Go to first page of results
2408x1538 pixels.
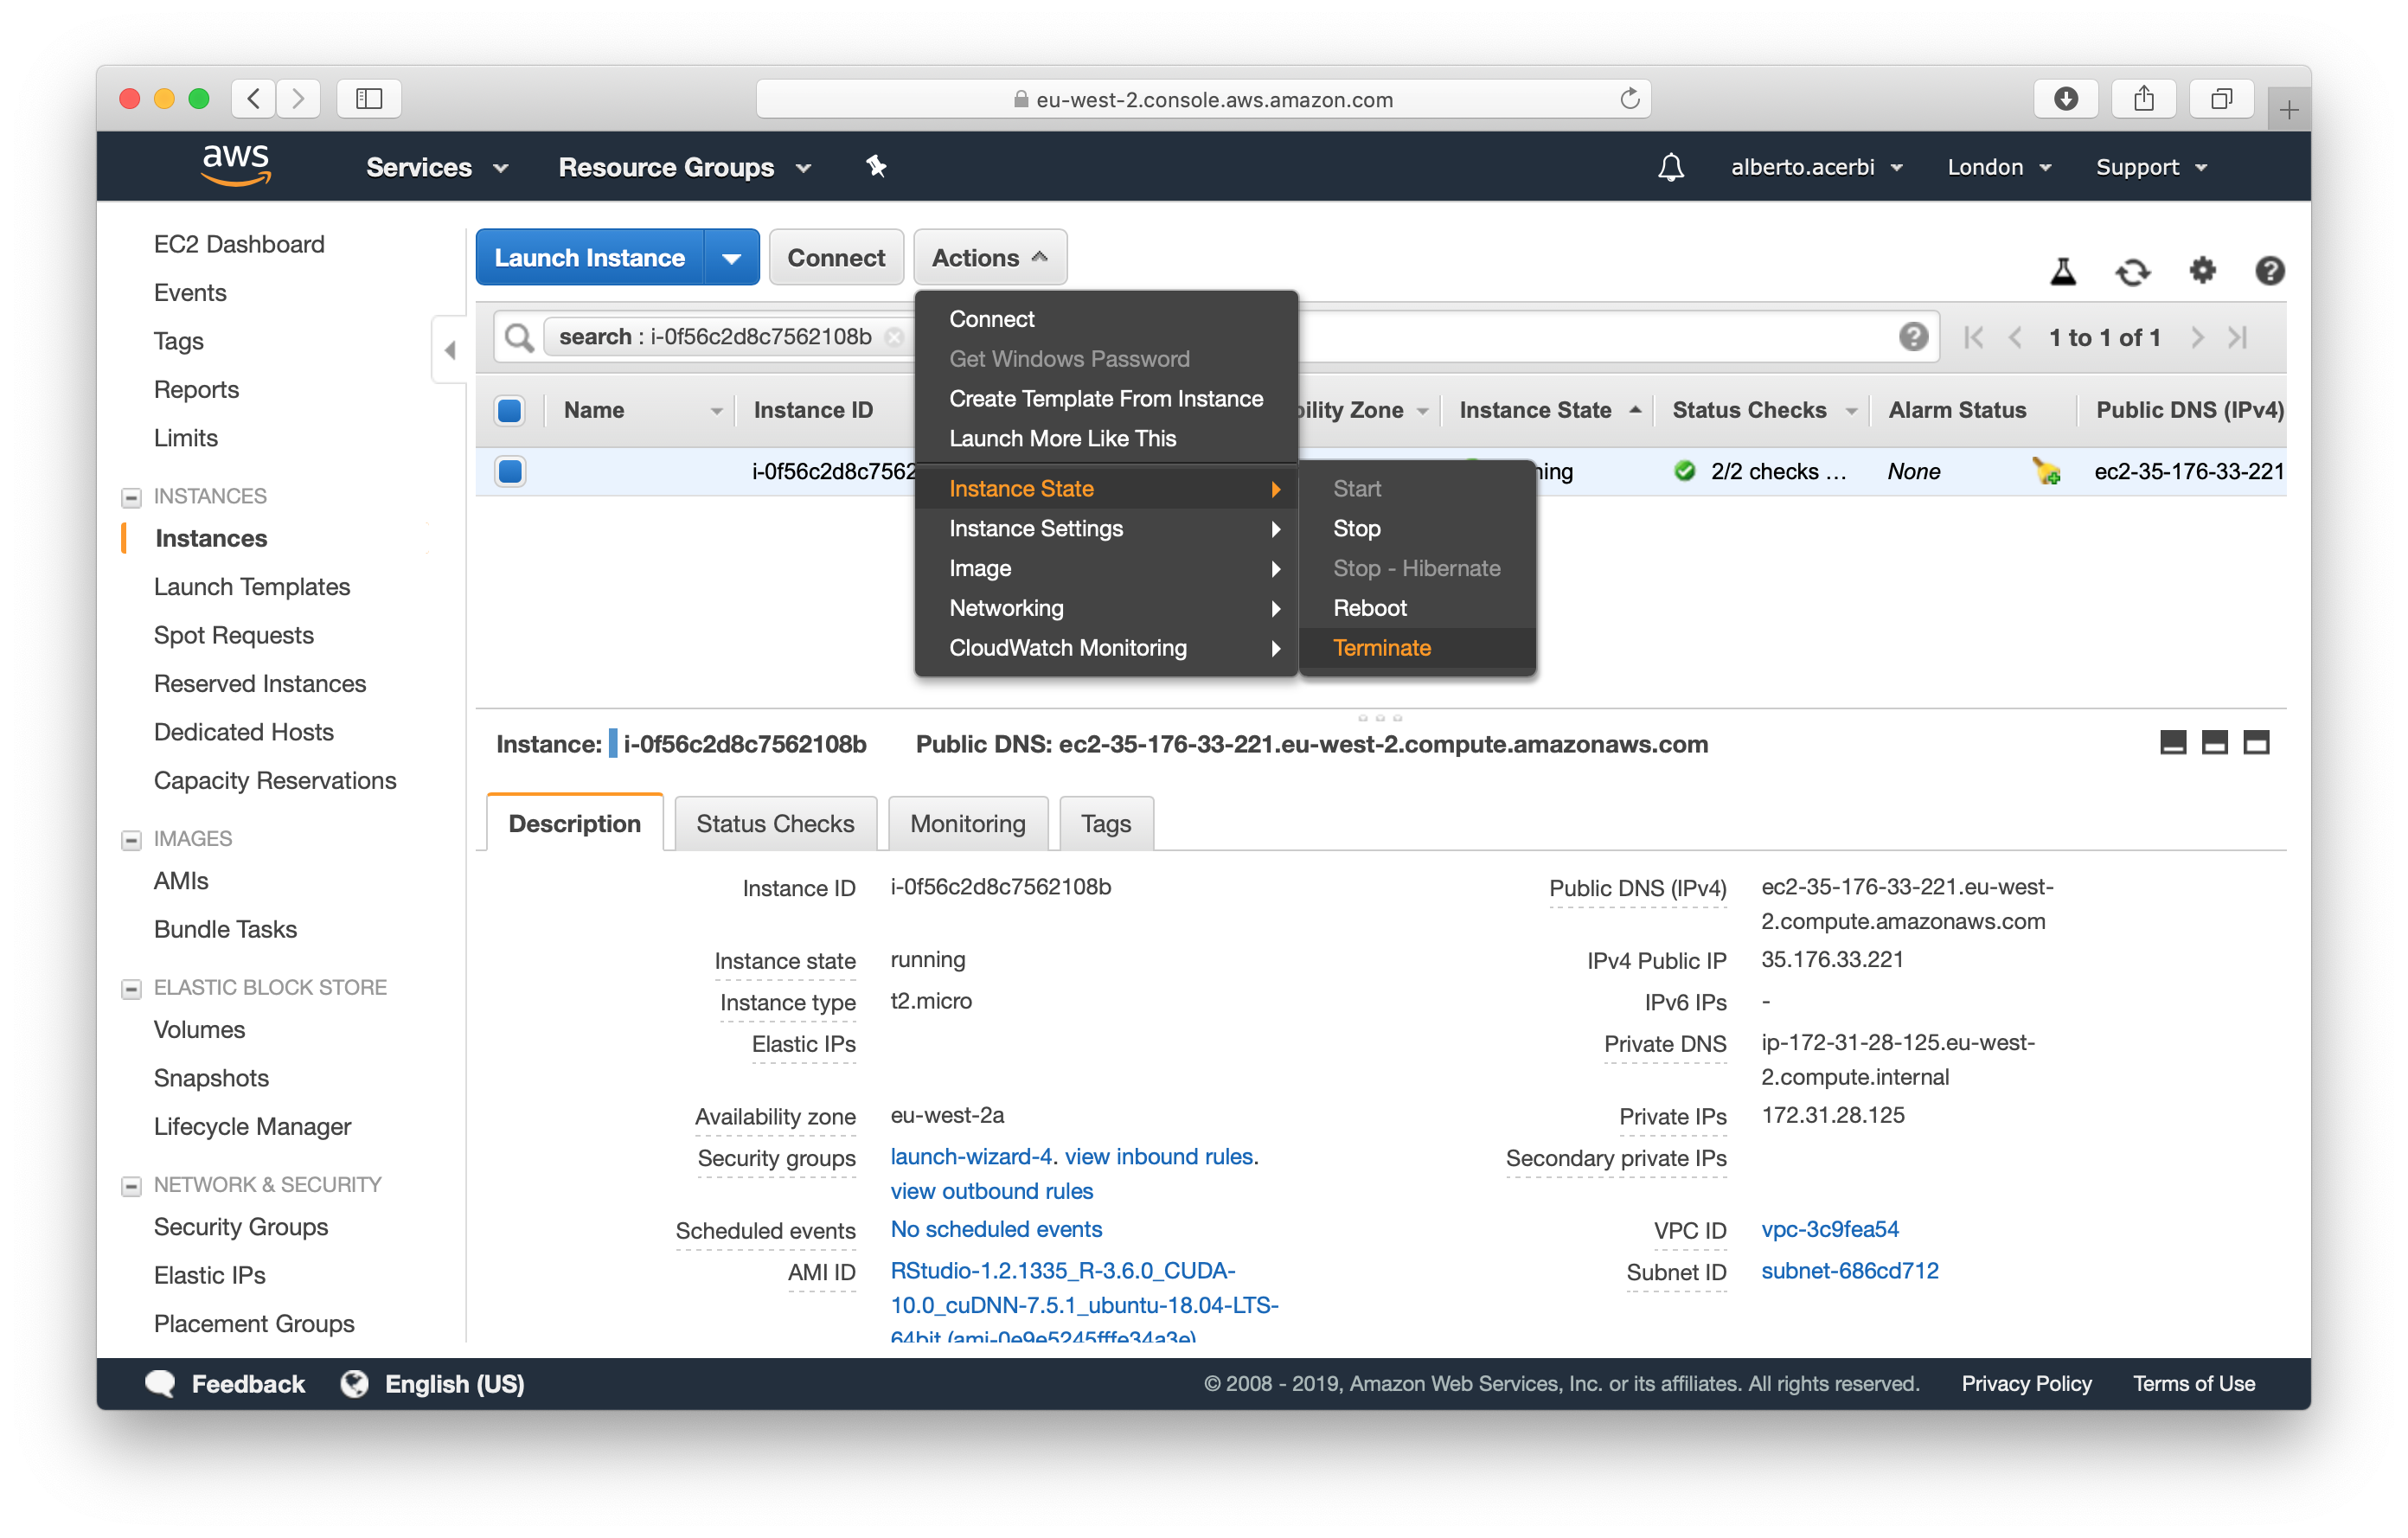click(1973, 337)
